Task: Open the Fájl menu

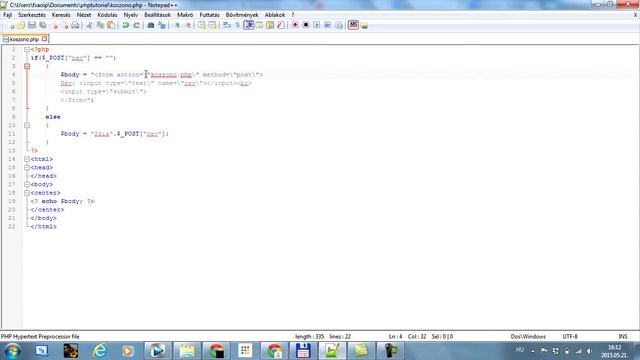Action: [7, 15]
